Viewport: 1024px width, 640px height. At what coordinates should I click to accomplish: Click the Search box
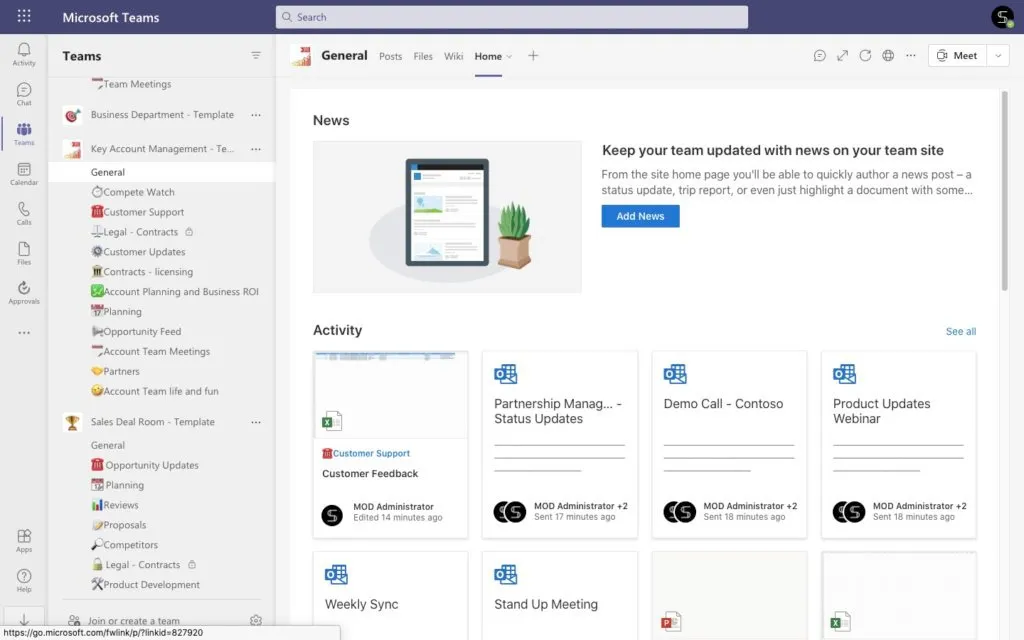pyautogui.click(x=511, y=17)
